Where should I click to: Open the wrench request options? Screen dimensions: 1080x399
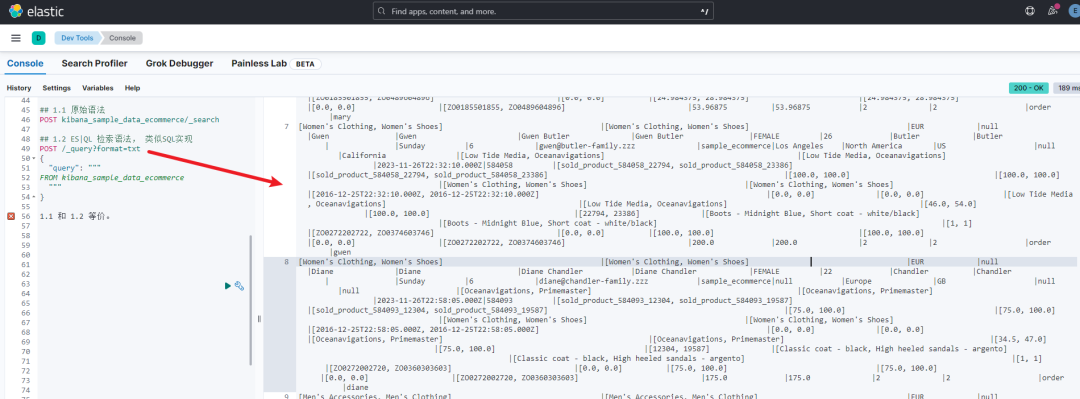(x=240, y=285)
